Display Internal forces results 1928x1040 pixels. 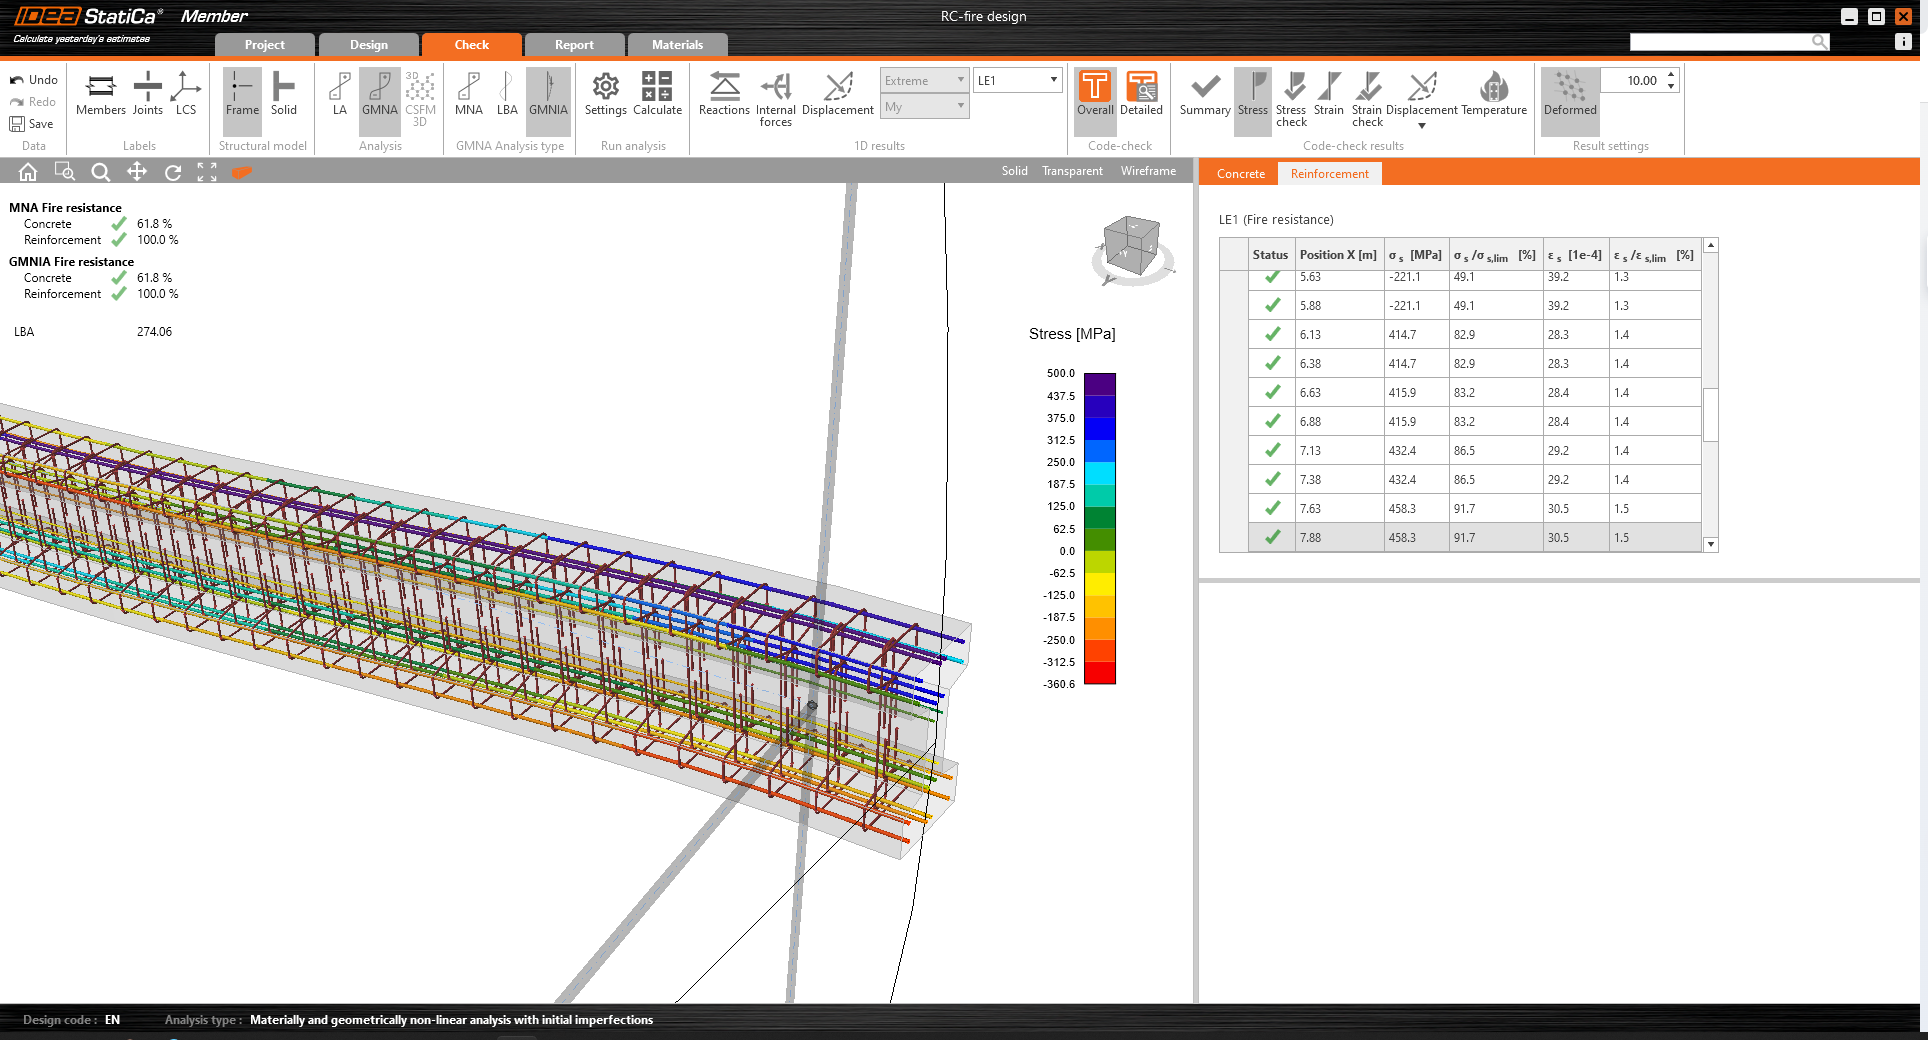click(776, 97)
